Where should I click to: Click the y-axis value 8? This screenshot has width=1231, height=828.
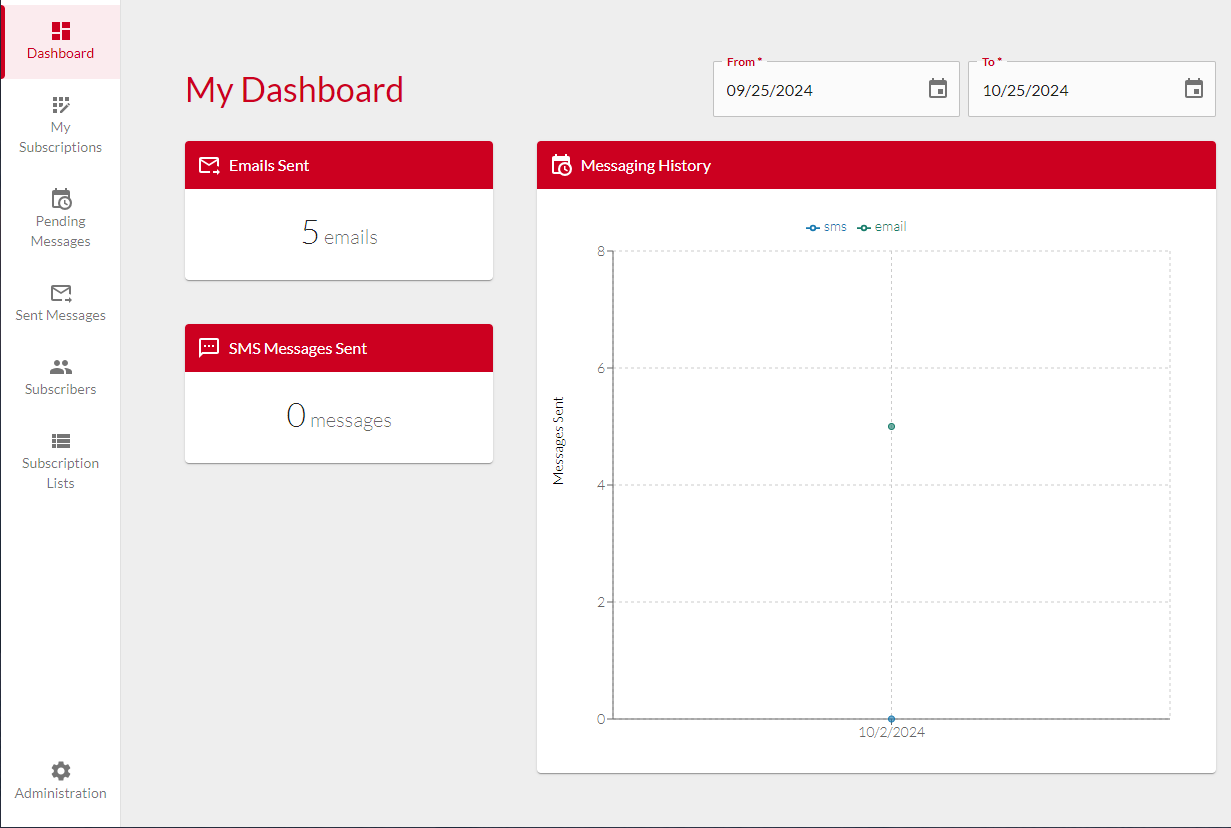pos(601,251)
